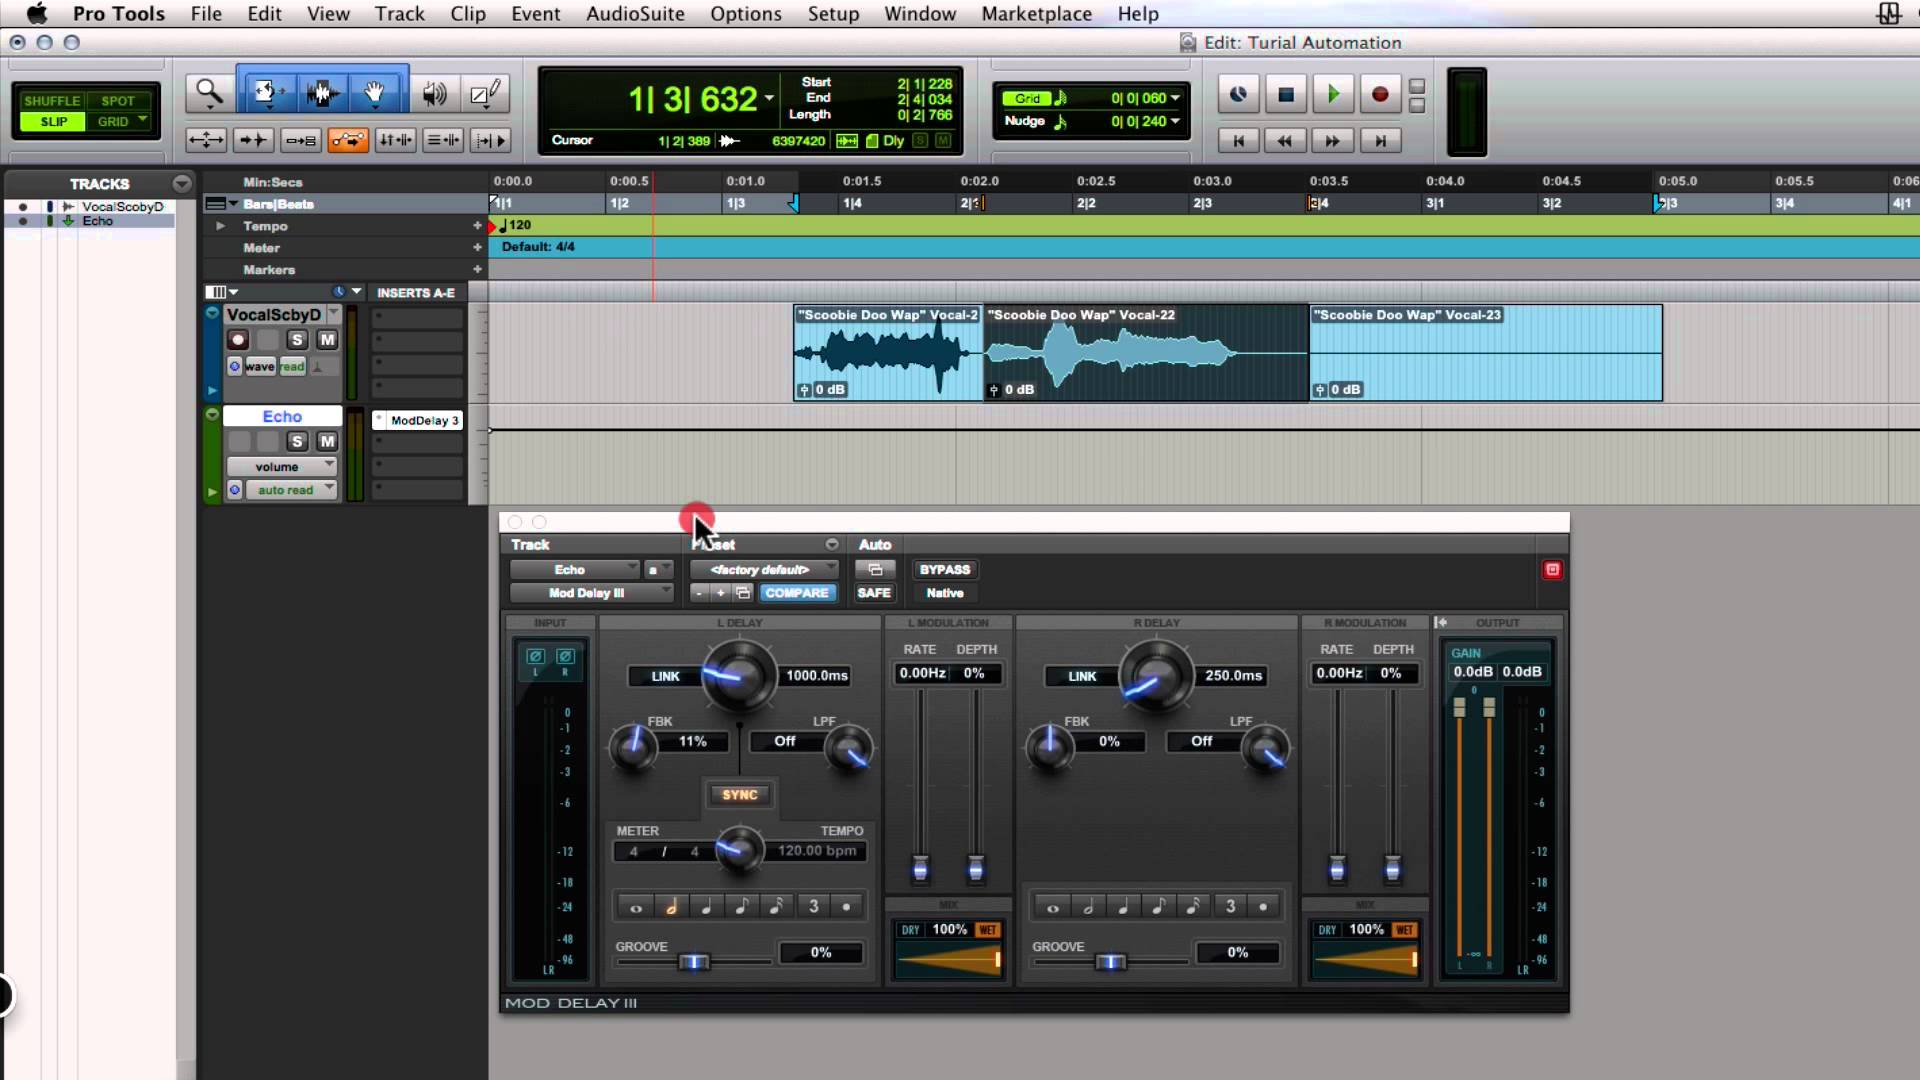Open the AudioSuite menu
The width and height of the screenshot is (1920, 1080).
point(635,14)
